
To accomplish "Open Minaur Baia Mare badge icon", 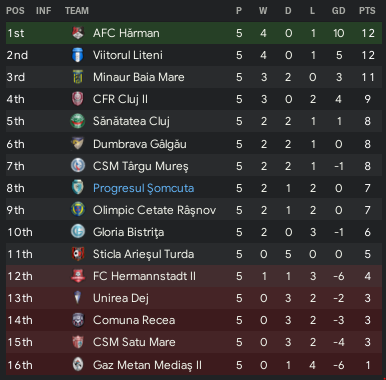I will (x=78, y=77).
